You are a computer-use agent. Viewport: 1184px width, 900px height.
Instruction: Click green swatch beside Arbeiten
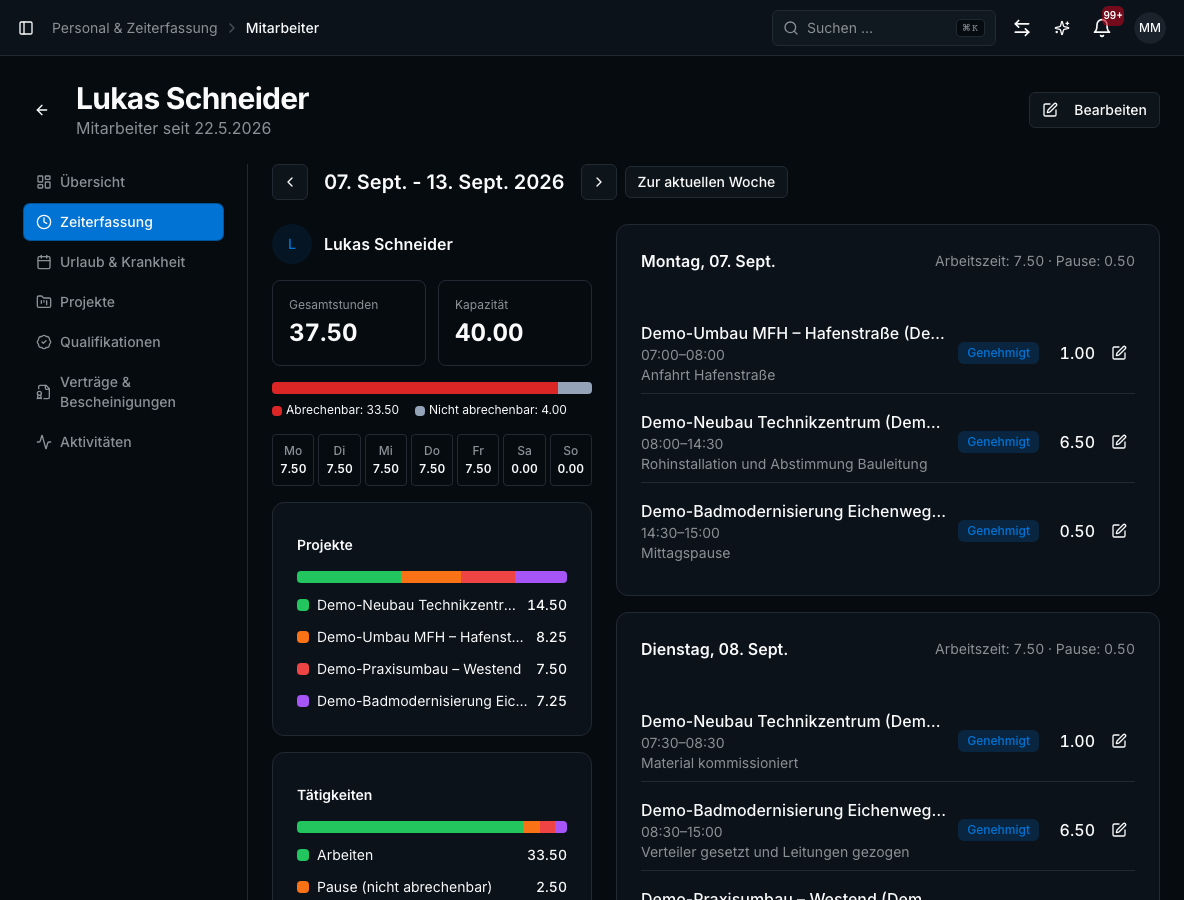(x=303, y=855)
